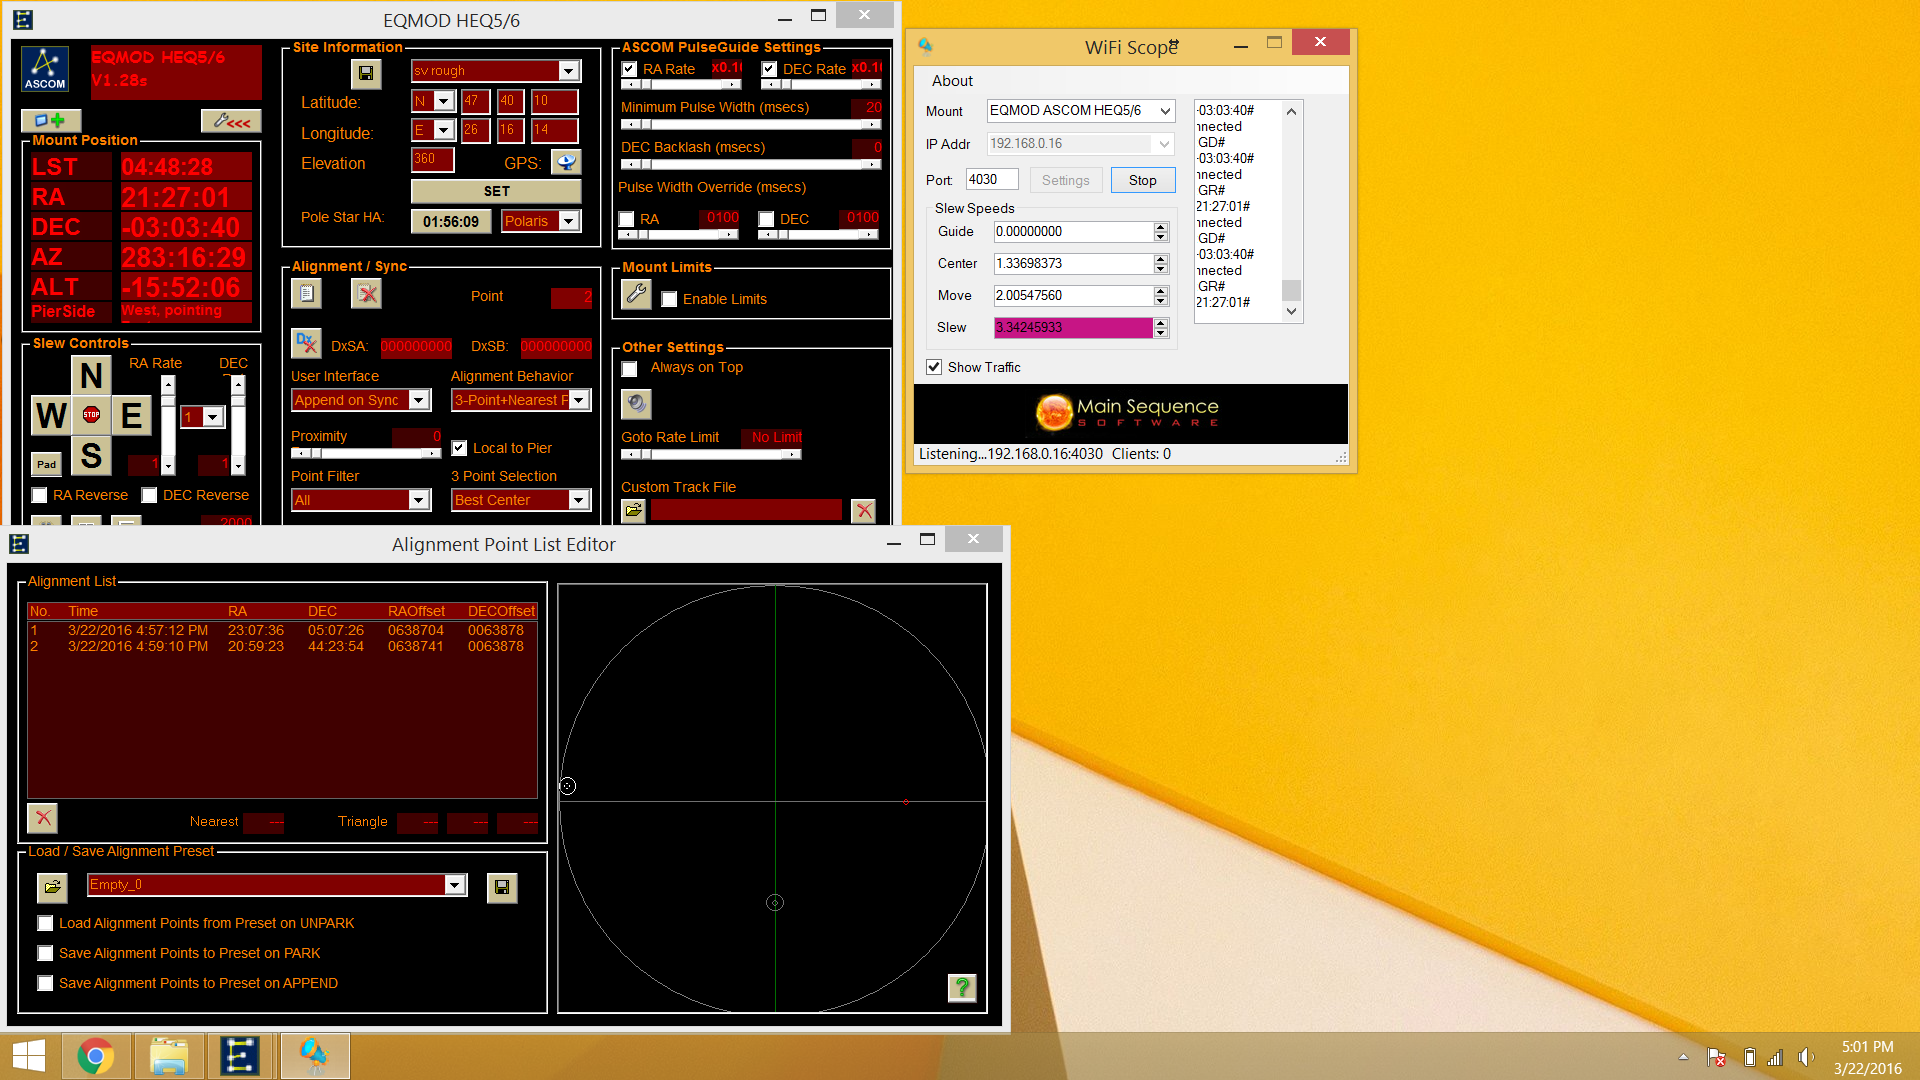Clear alignment data with red X icon
This screenshot has width=1920, height=1080.
pos(367,293)
